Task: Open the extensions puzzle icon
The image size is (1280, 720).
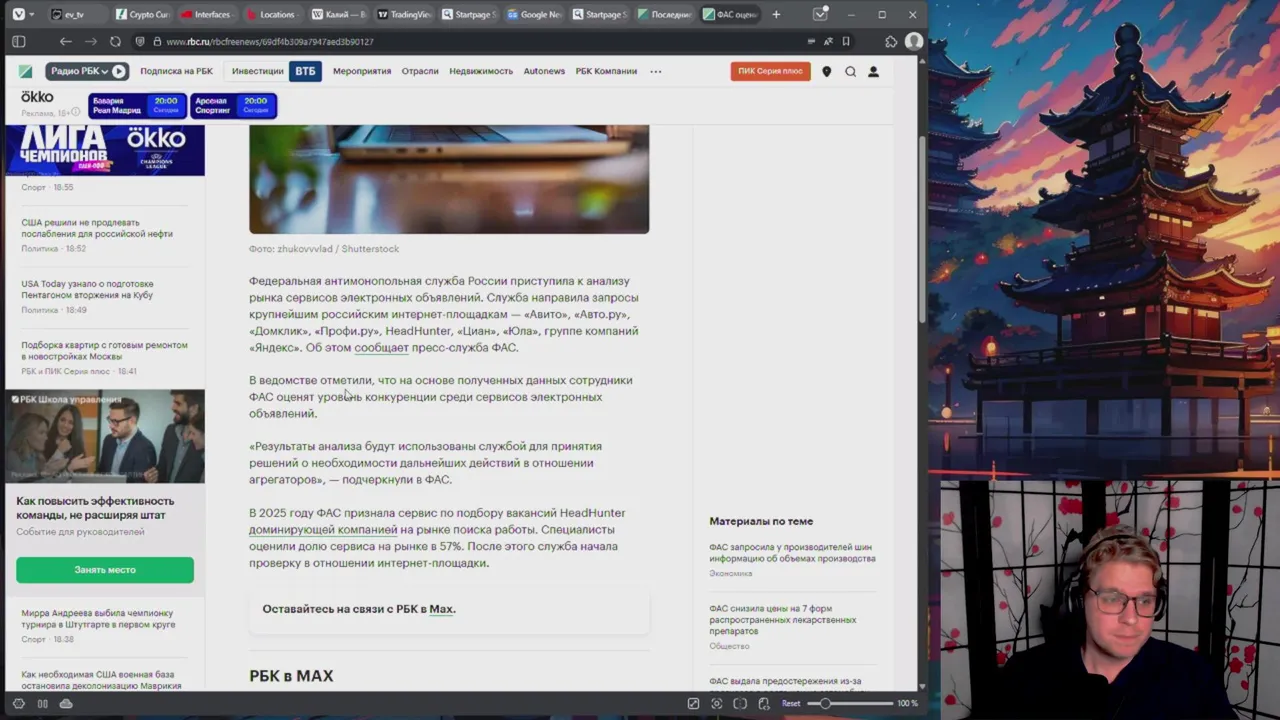Action: pos(891,41)
